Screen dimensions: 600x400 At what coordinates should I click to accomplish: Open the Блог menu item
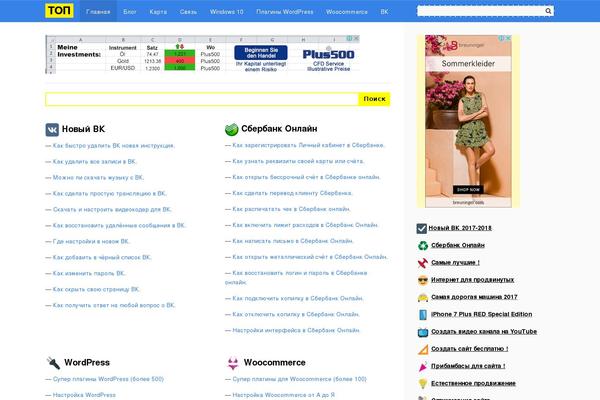coord(130,11)
